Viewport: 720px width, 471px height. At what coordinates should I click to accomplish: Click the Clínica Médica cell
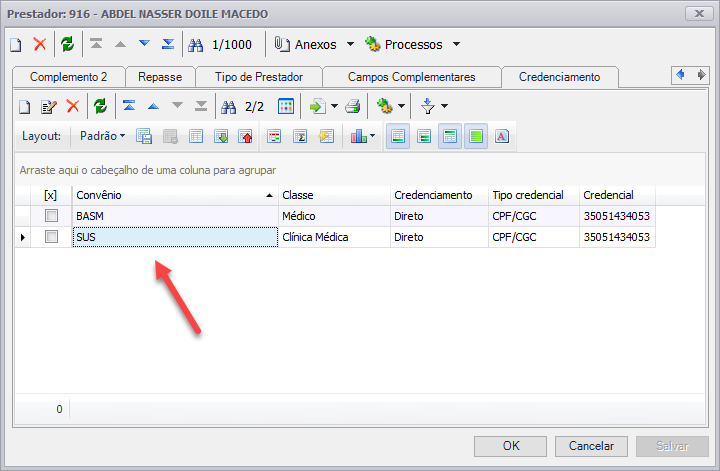[x=334, y=237]
